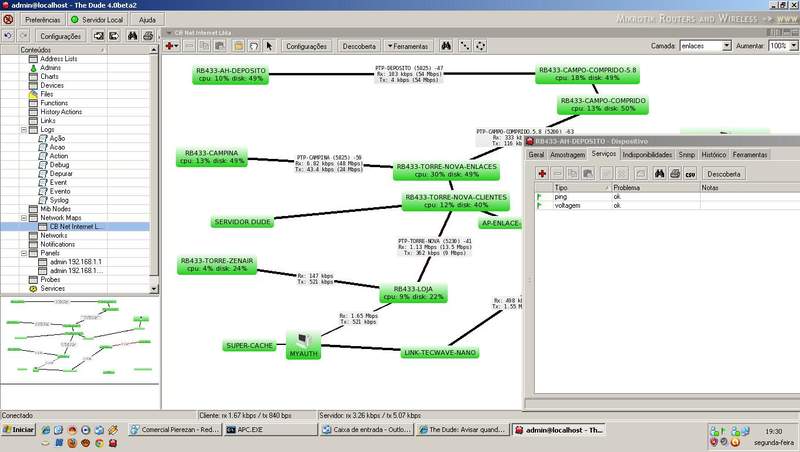
Task: Select Devices in the contents tree
Action: pyautogui.click(x=52, y=85)
